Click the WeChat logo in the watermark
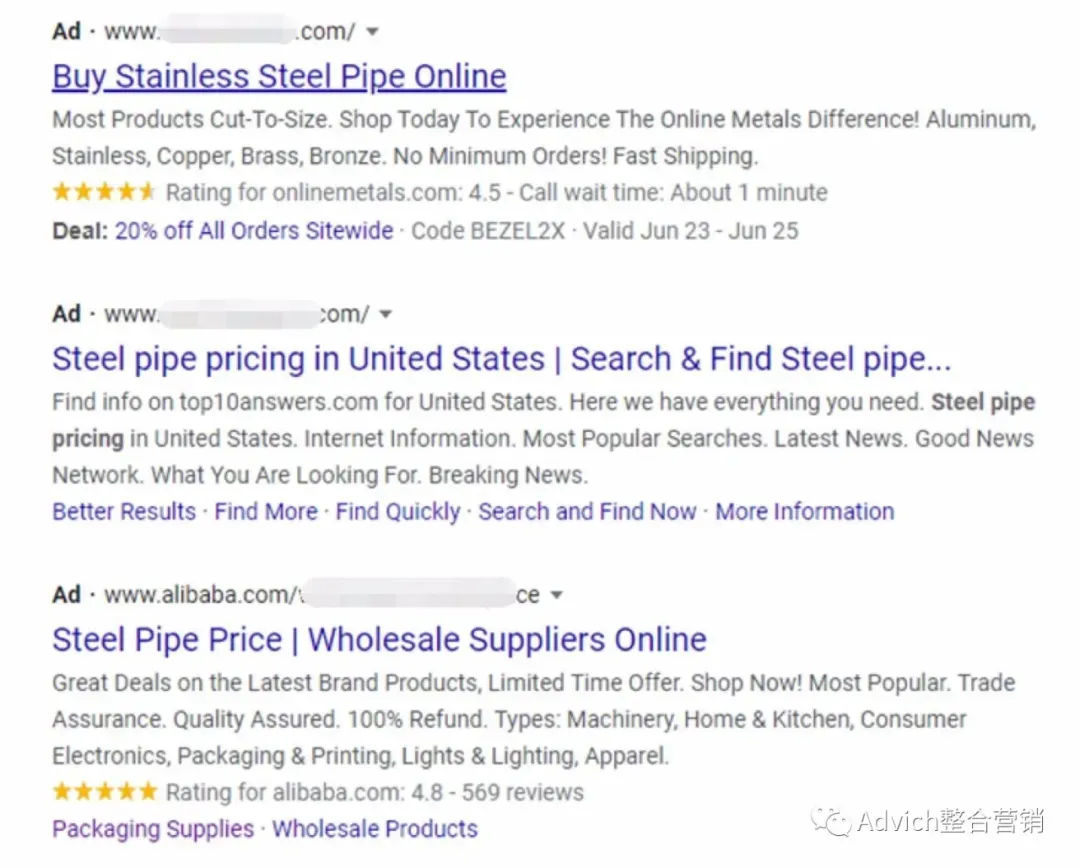Viewport: 1080px width, 868px height. (831, 821)
